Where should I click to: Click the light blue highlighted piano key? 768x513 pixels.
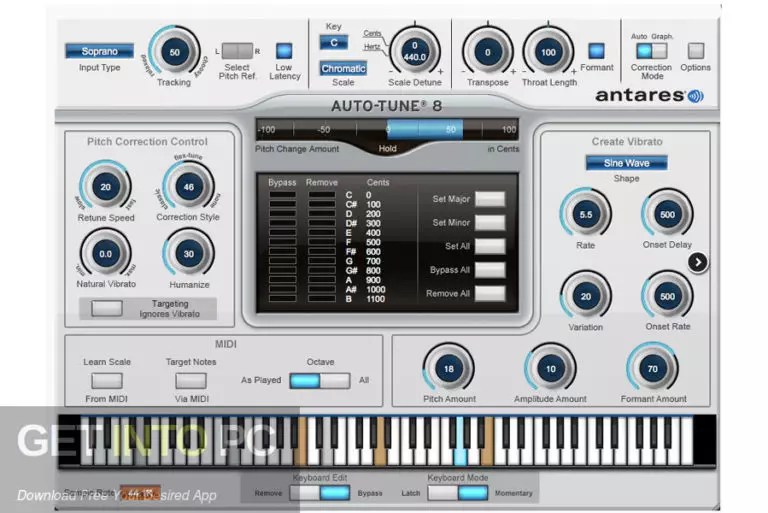pos(460,440)
